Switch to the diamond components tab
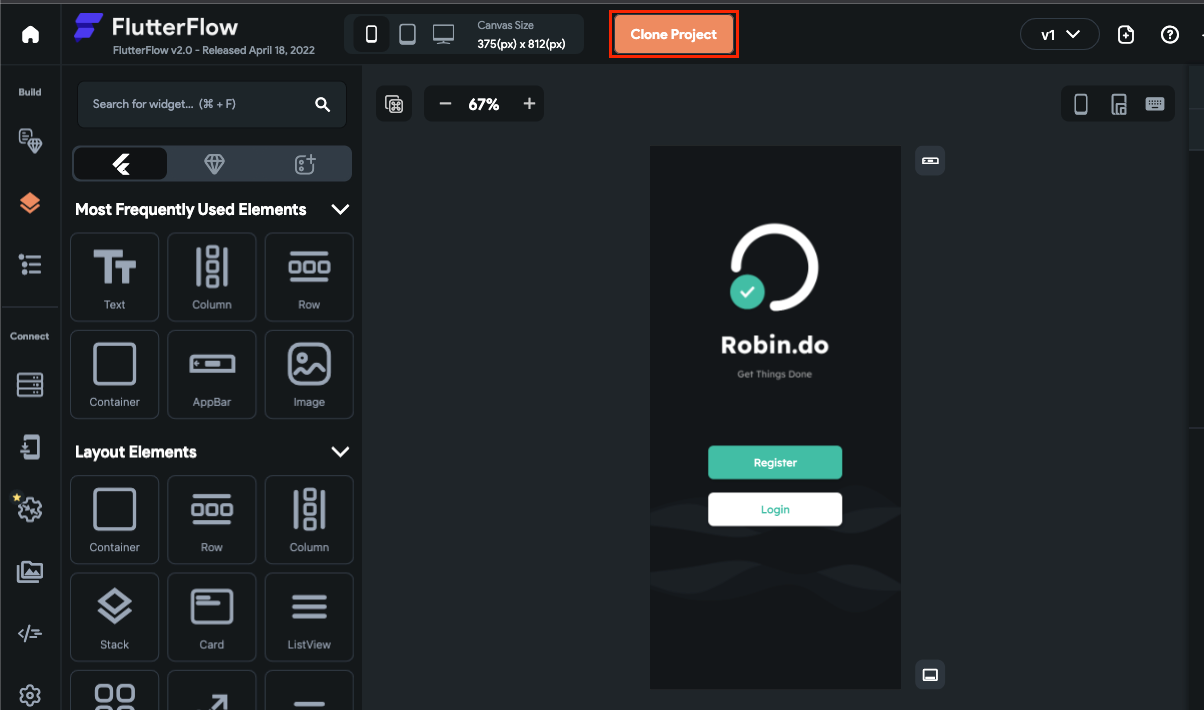1204x710 pixels. (214, 164)
